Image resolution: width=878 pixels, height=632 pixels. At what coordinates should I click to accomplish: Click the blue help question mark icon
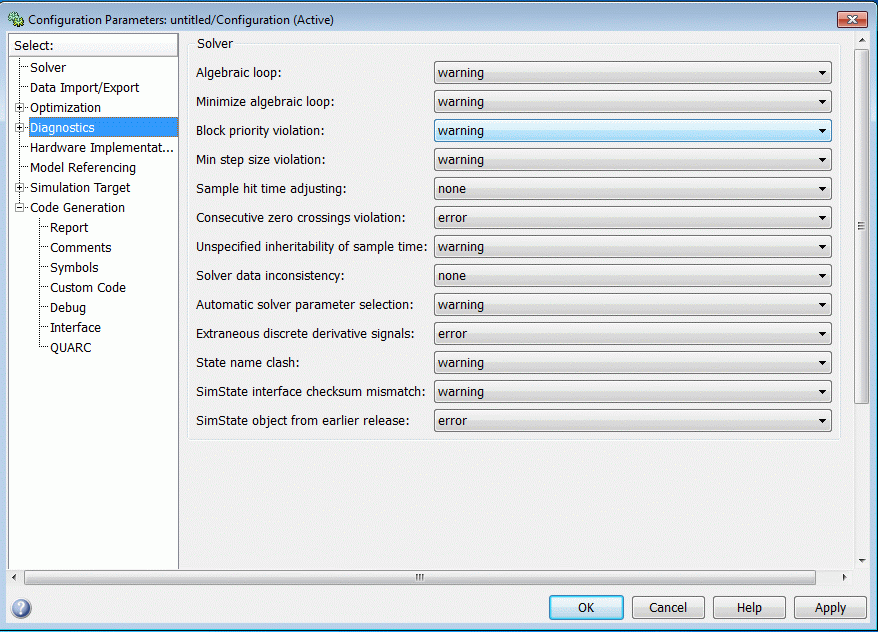coord(21,608)
